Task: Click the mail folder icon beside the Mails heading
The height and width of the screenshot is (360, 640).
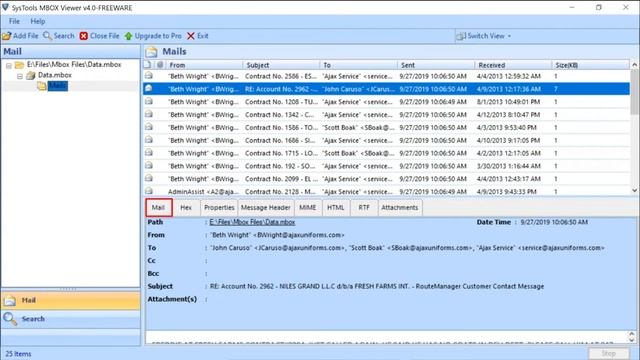Action: [151, 52]
